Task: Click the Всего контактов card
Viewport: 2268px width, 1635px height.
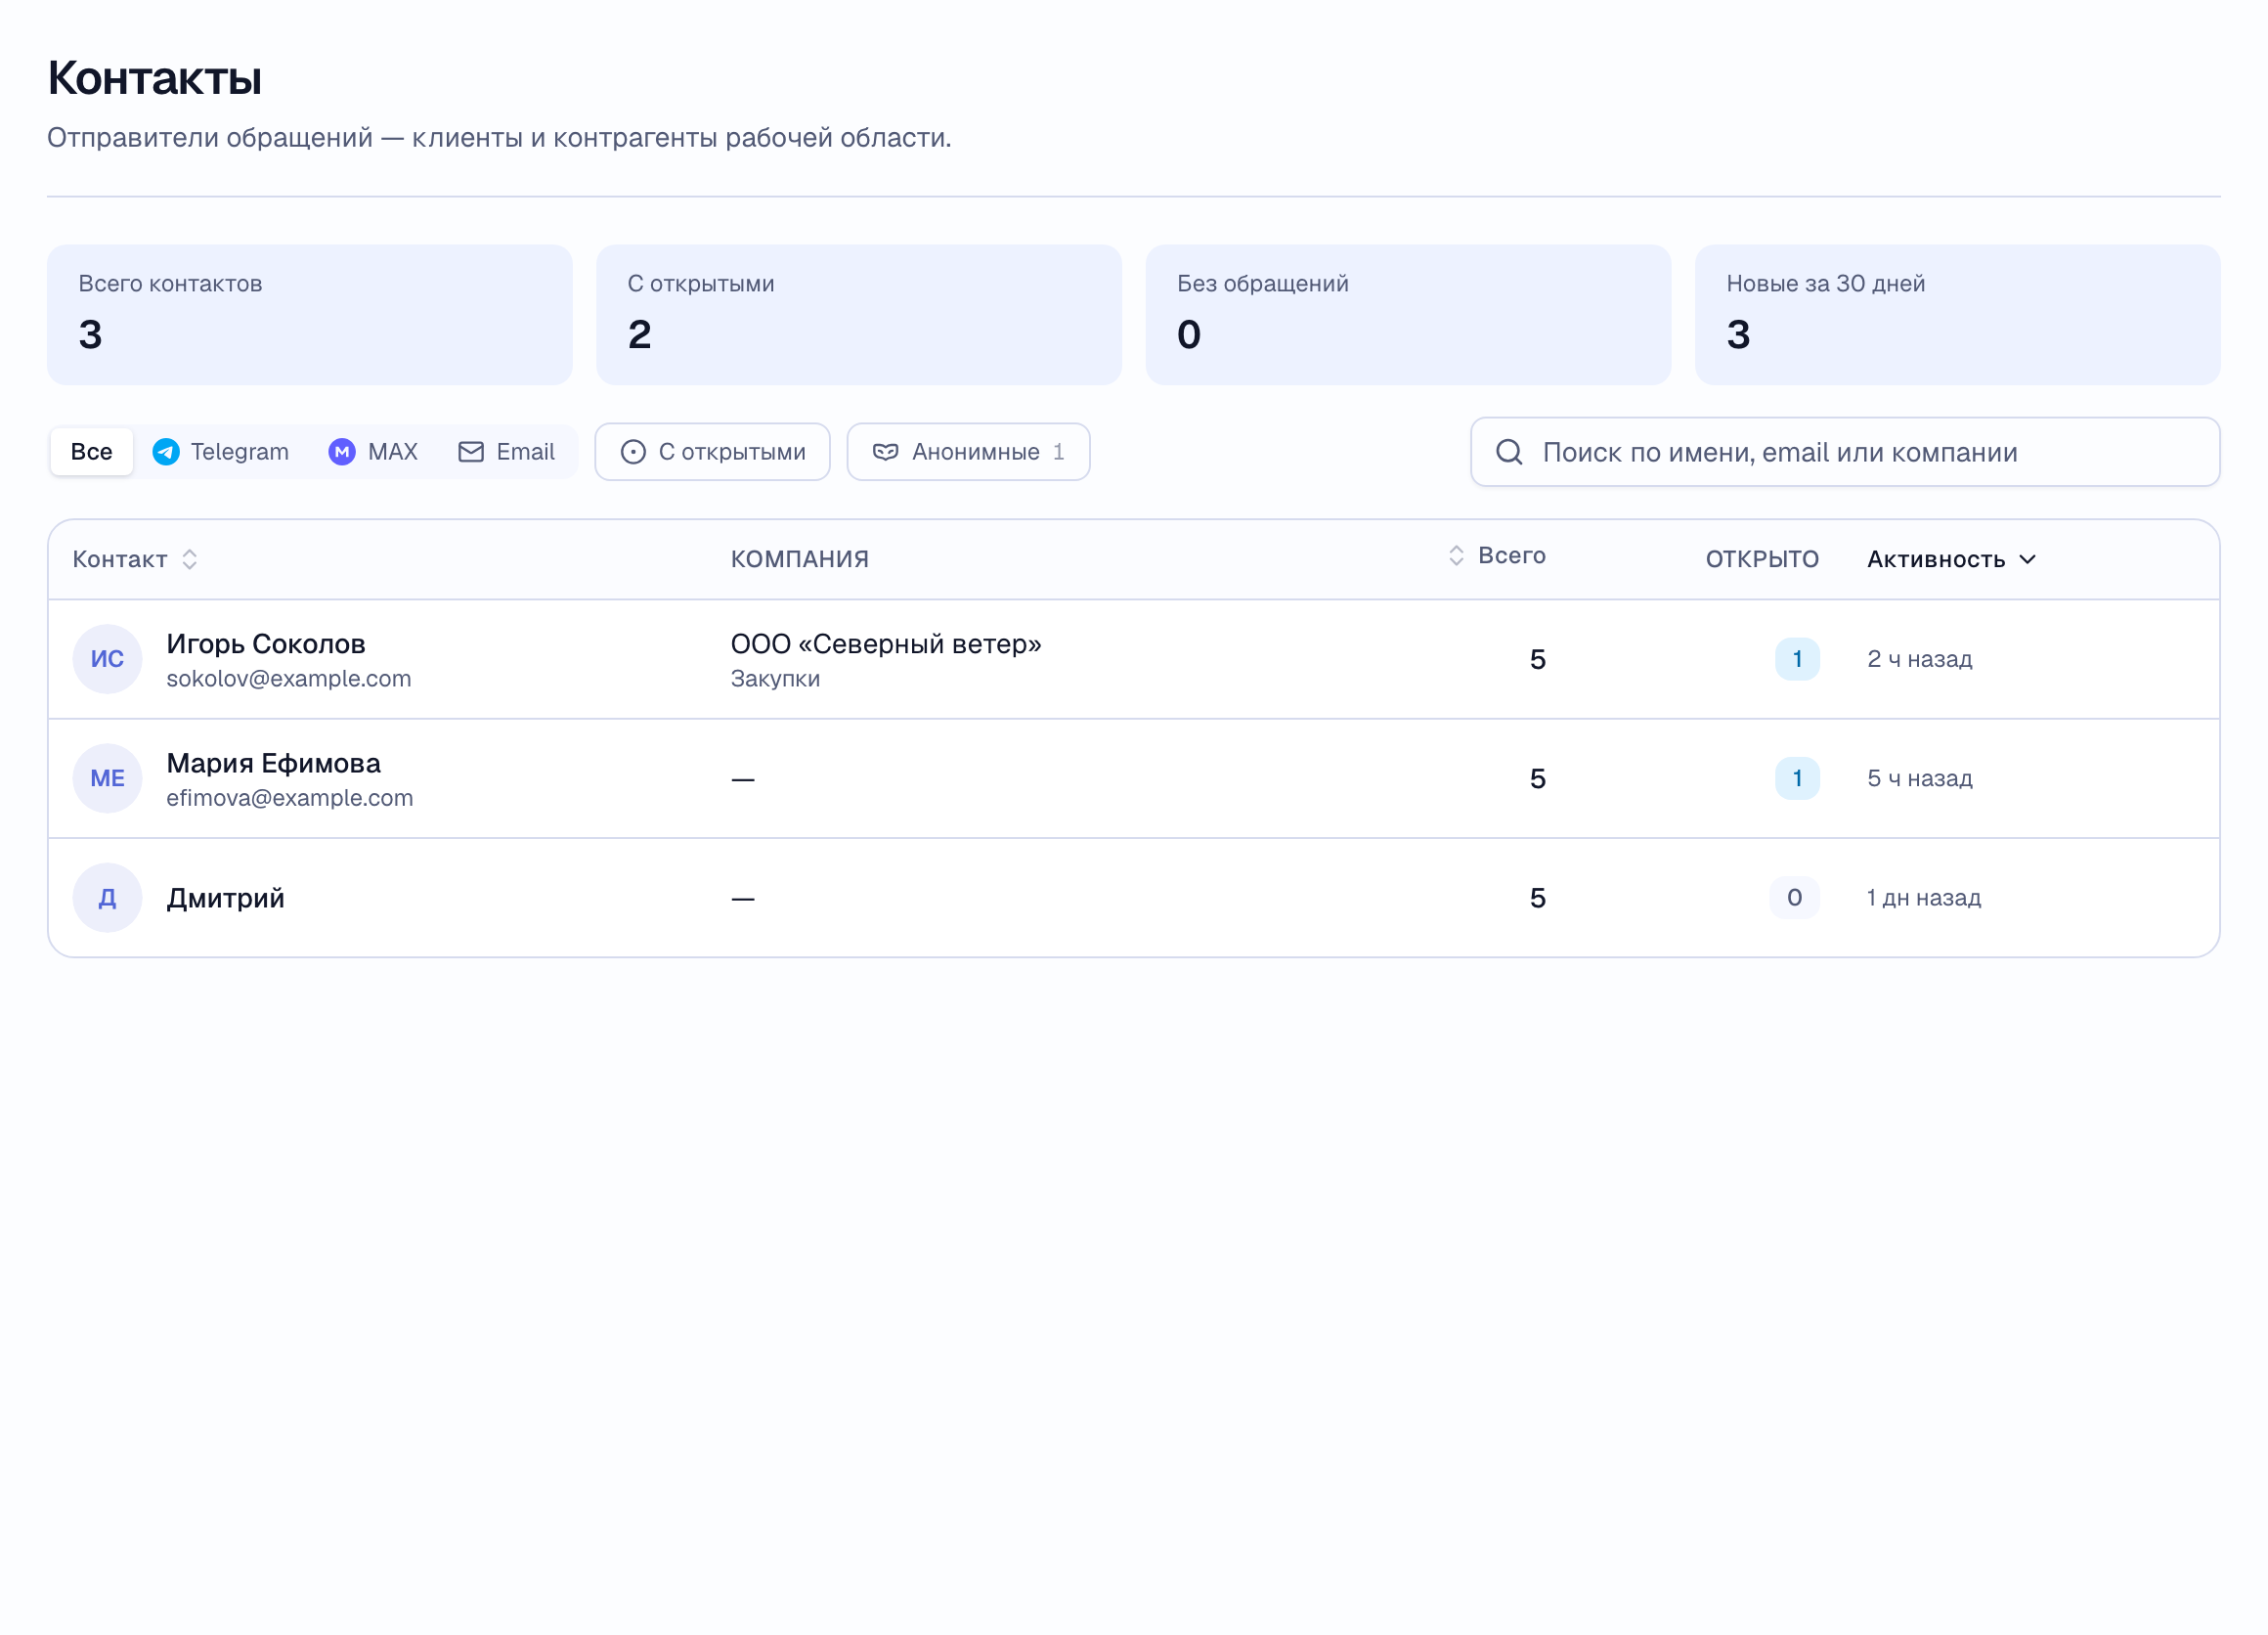Action: tap(309, 314)
